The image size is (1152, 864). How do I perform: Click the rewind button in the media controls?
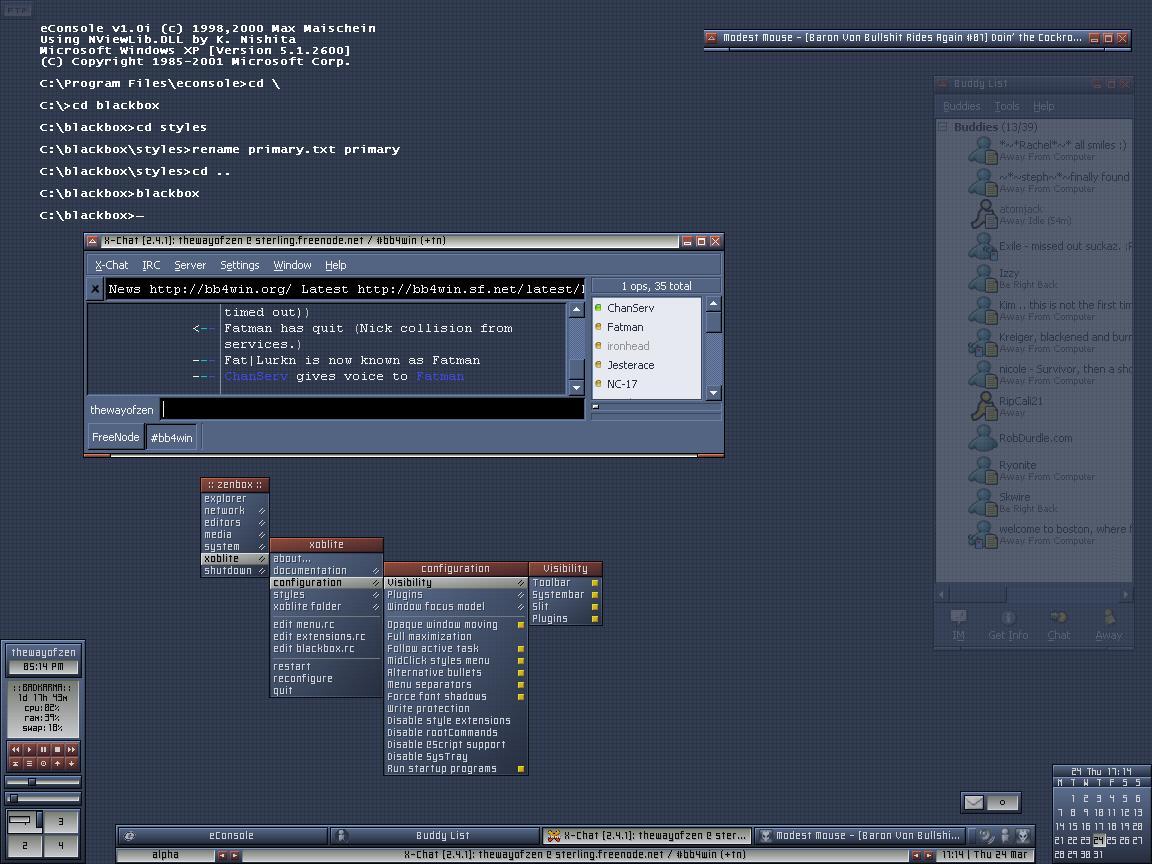point(15,749)
